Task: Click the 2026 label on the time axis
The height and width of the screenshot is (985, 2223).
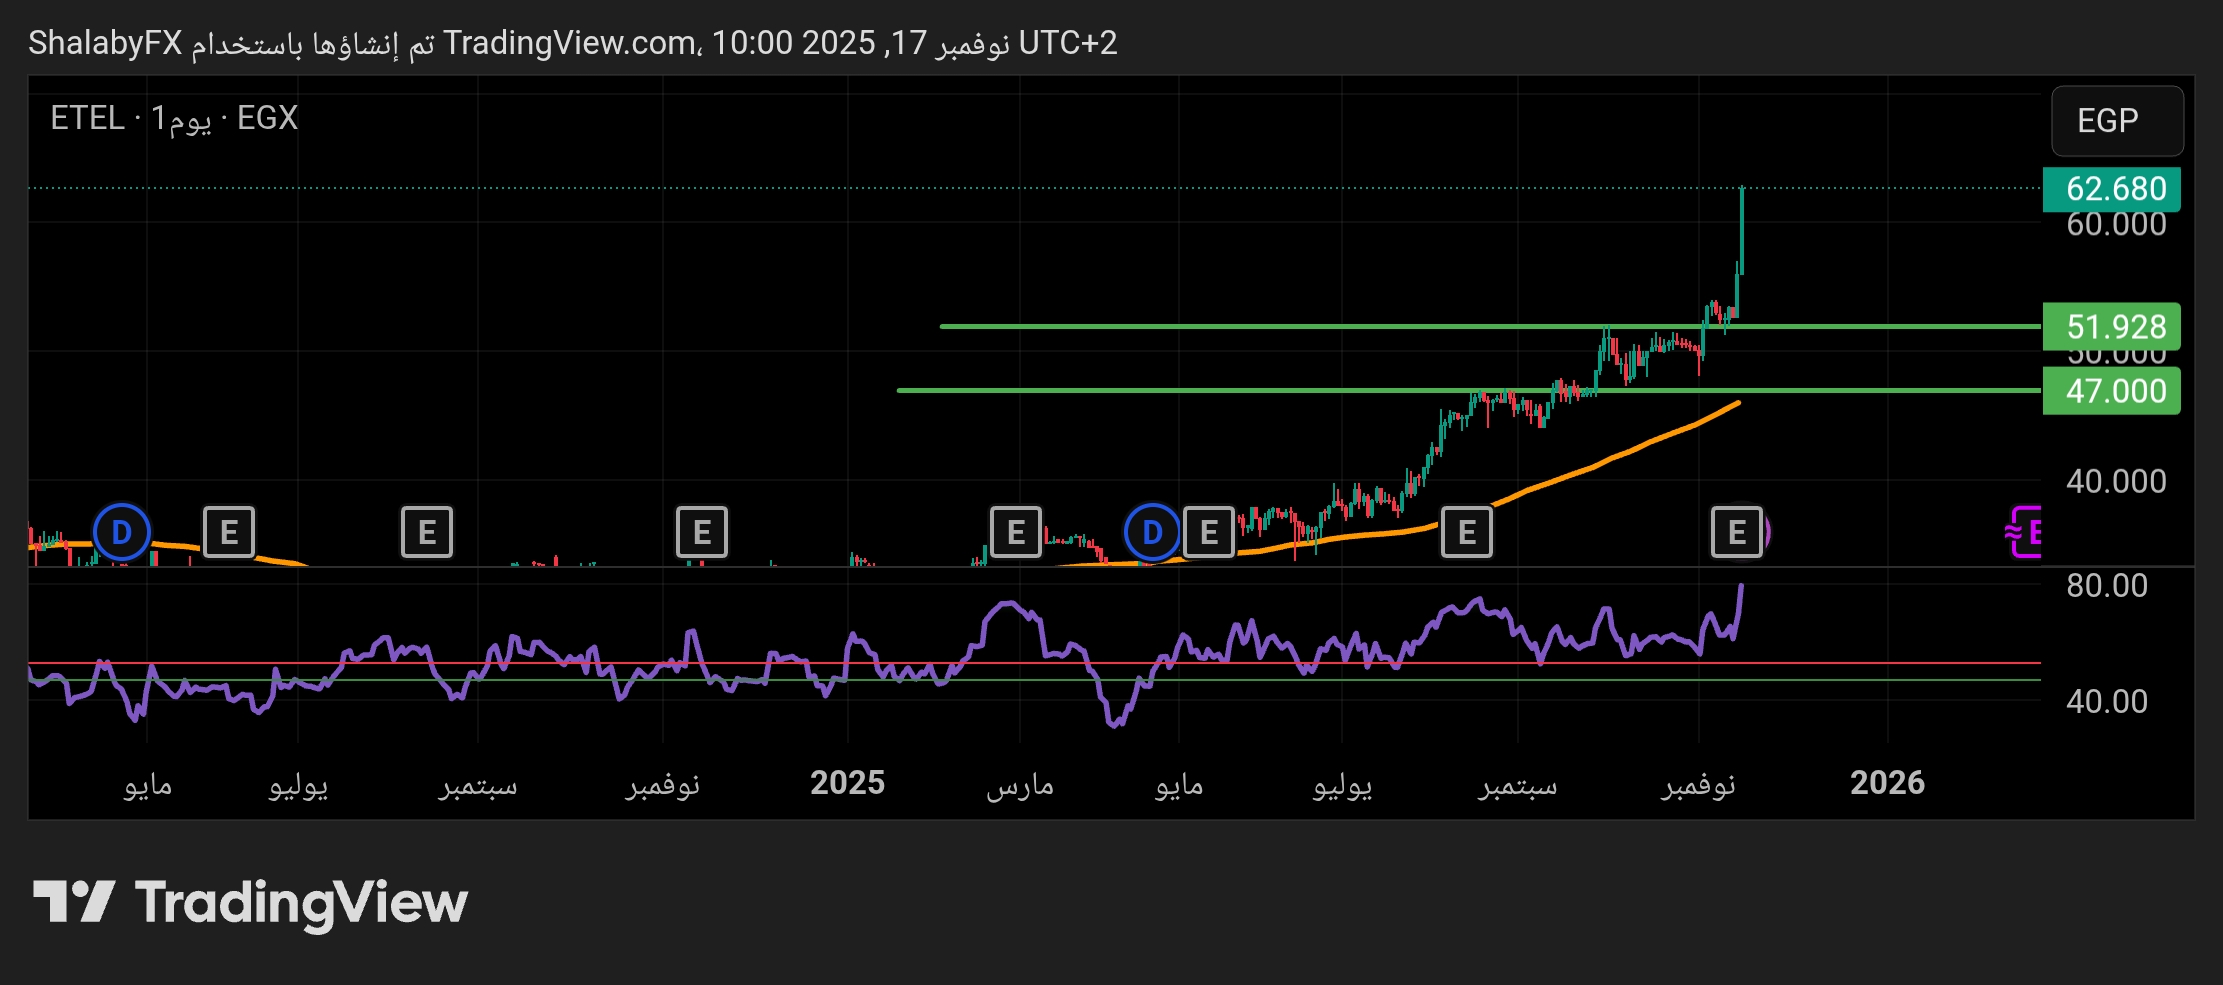Action: (x=1887, y=783)
